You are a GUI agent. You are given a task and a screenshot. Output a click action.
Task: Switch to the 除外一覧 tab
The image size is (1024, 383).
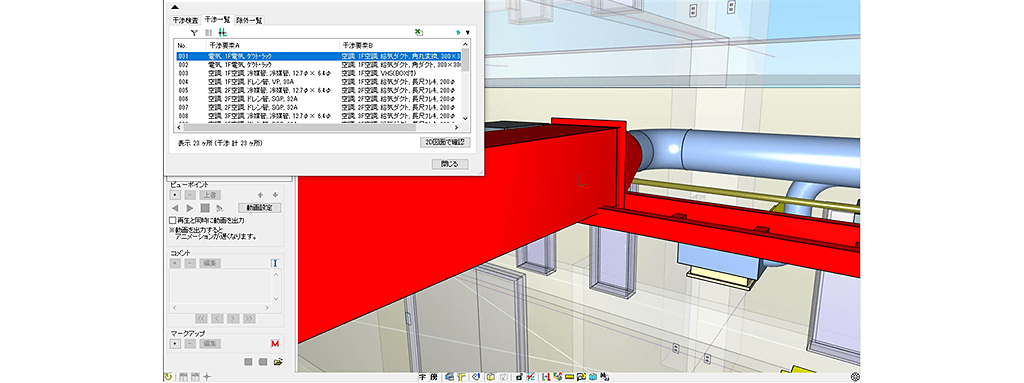[249, 20]
